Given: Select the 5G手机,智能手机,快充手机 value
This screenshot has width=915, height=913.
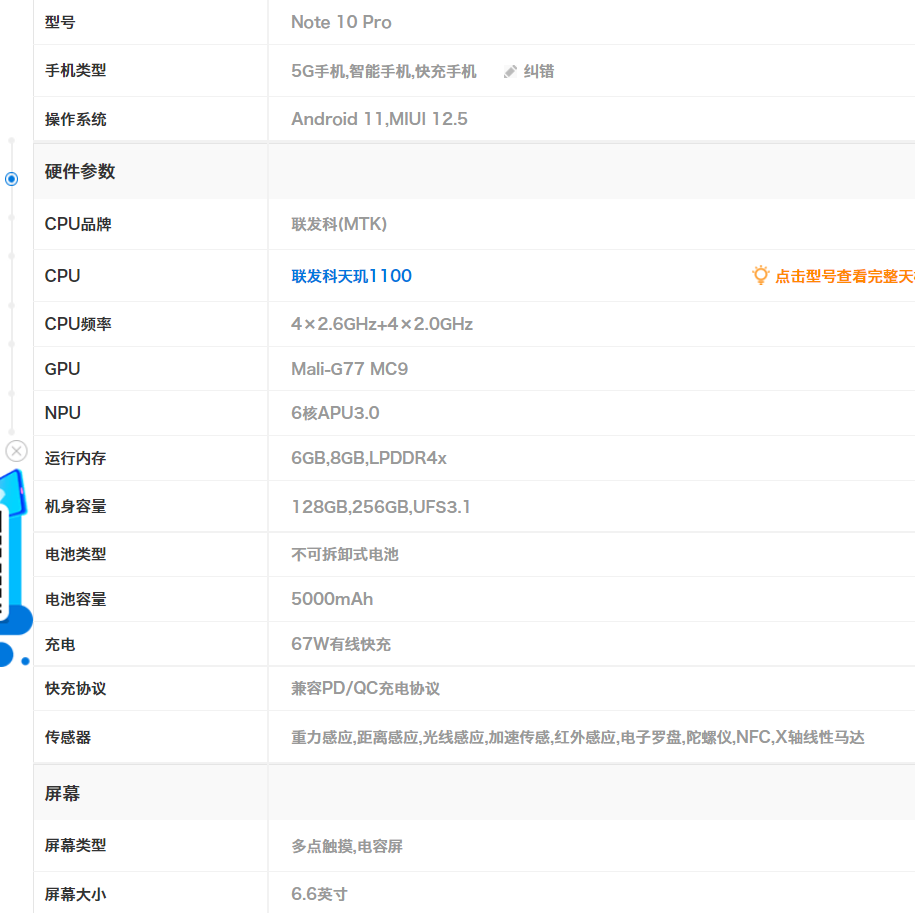Looking at the screenshot, I should 384,71.
